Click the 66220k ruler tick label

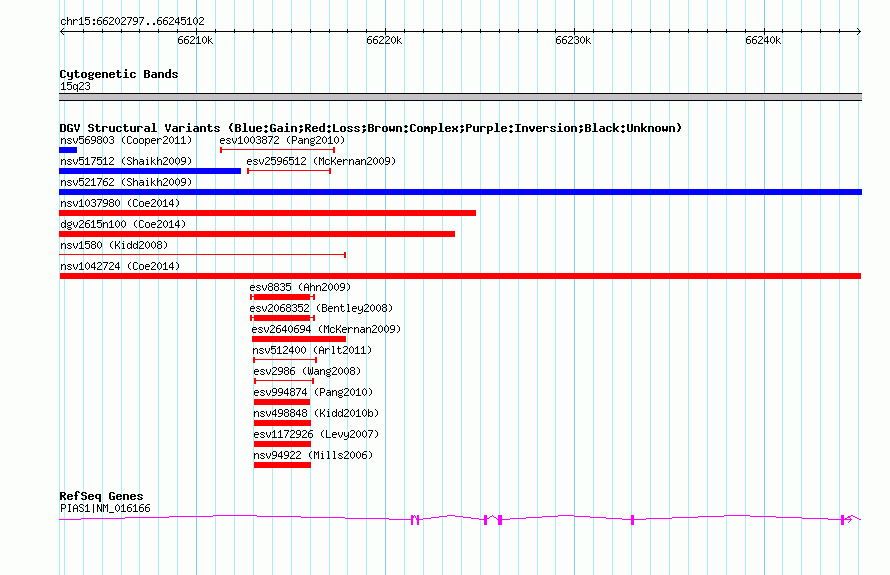[384, 40]
